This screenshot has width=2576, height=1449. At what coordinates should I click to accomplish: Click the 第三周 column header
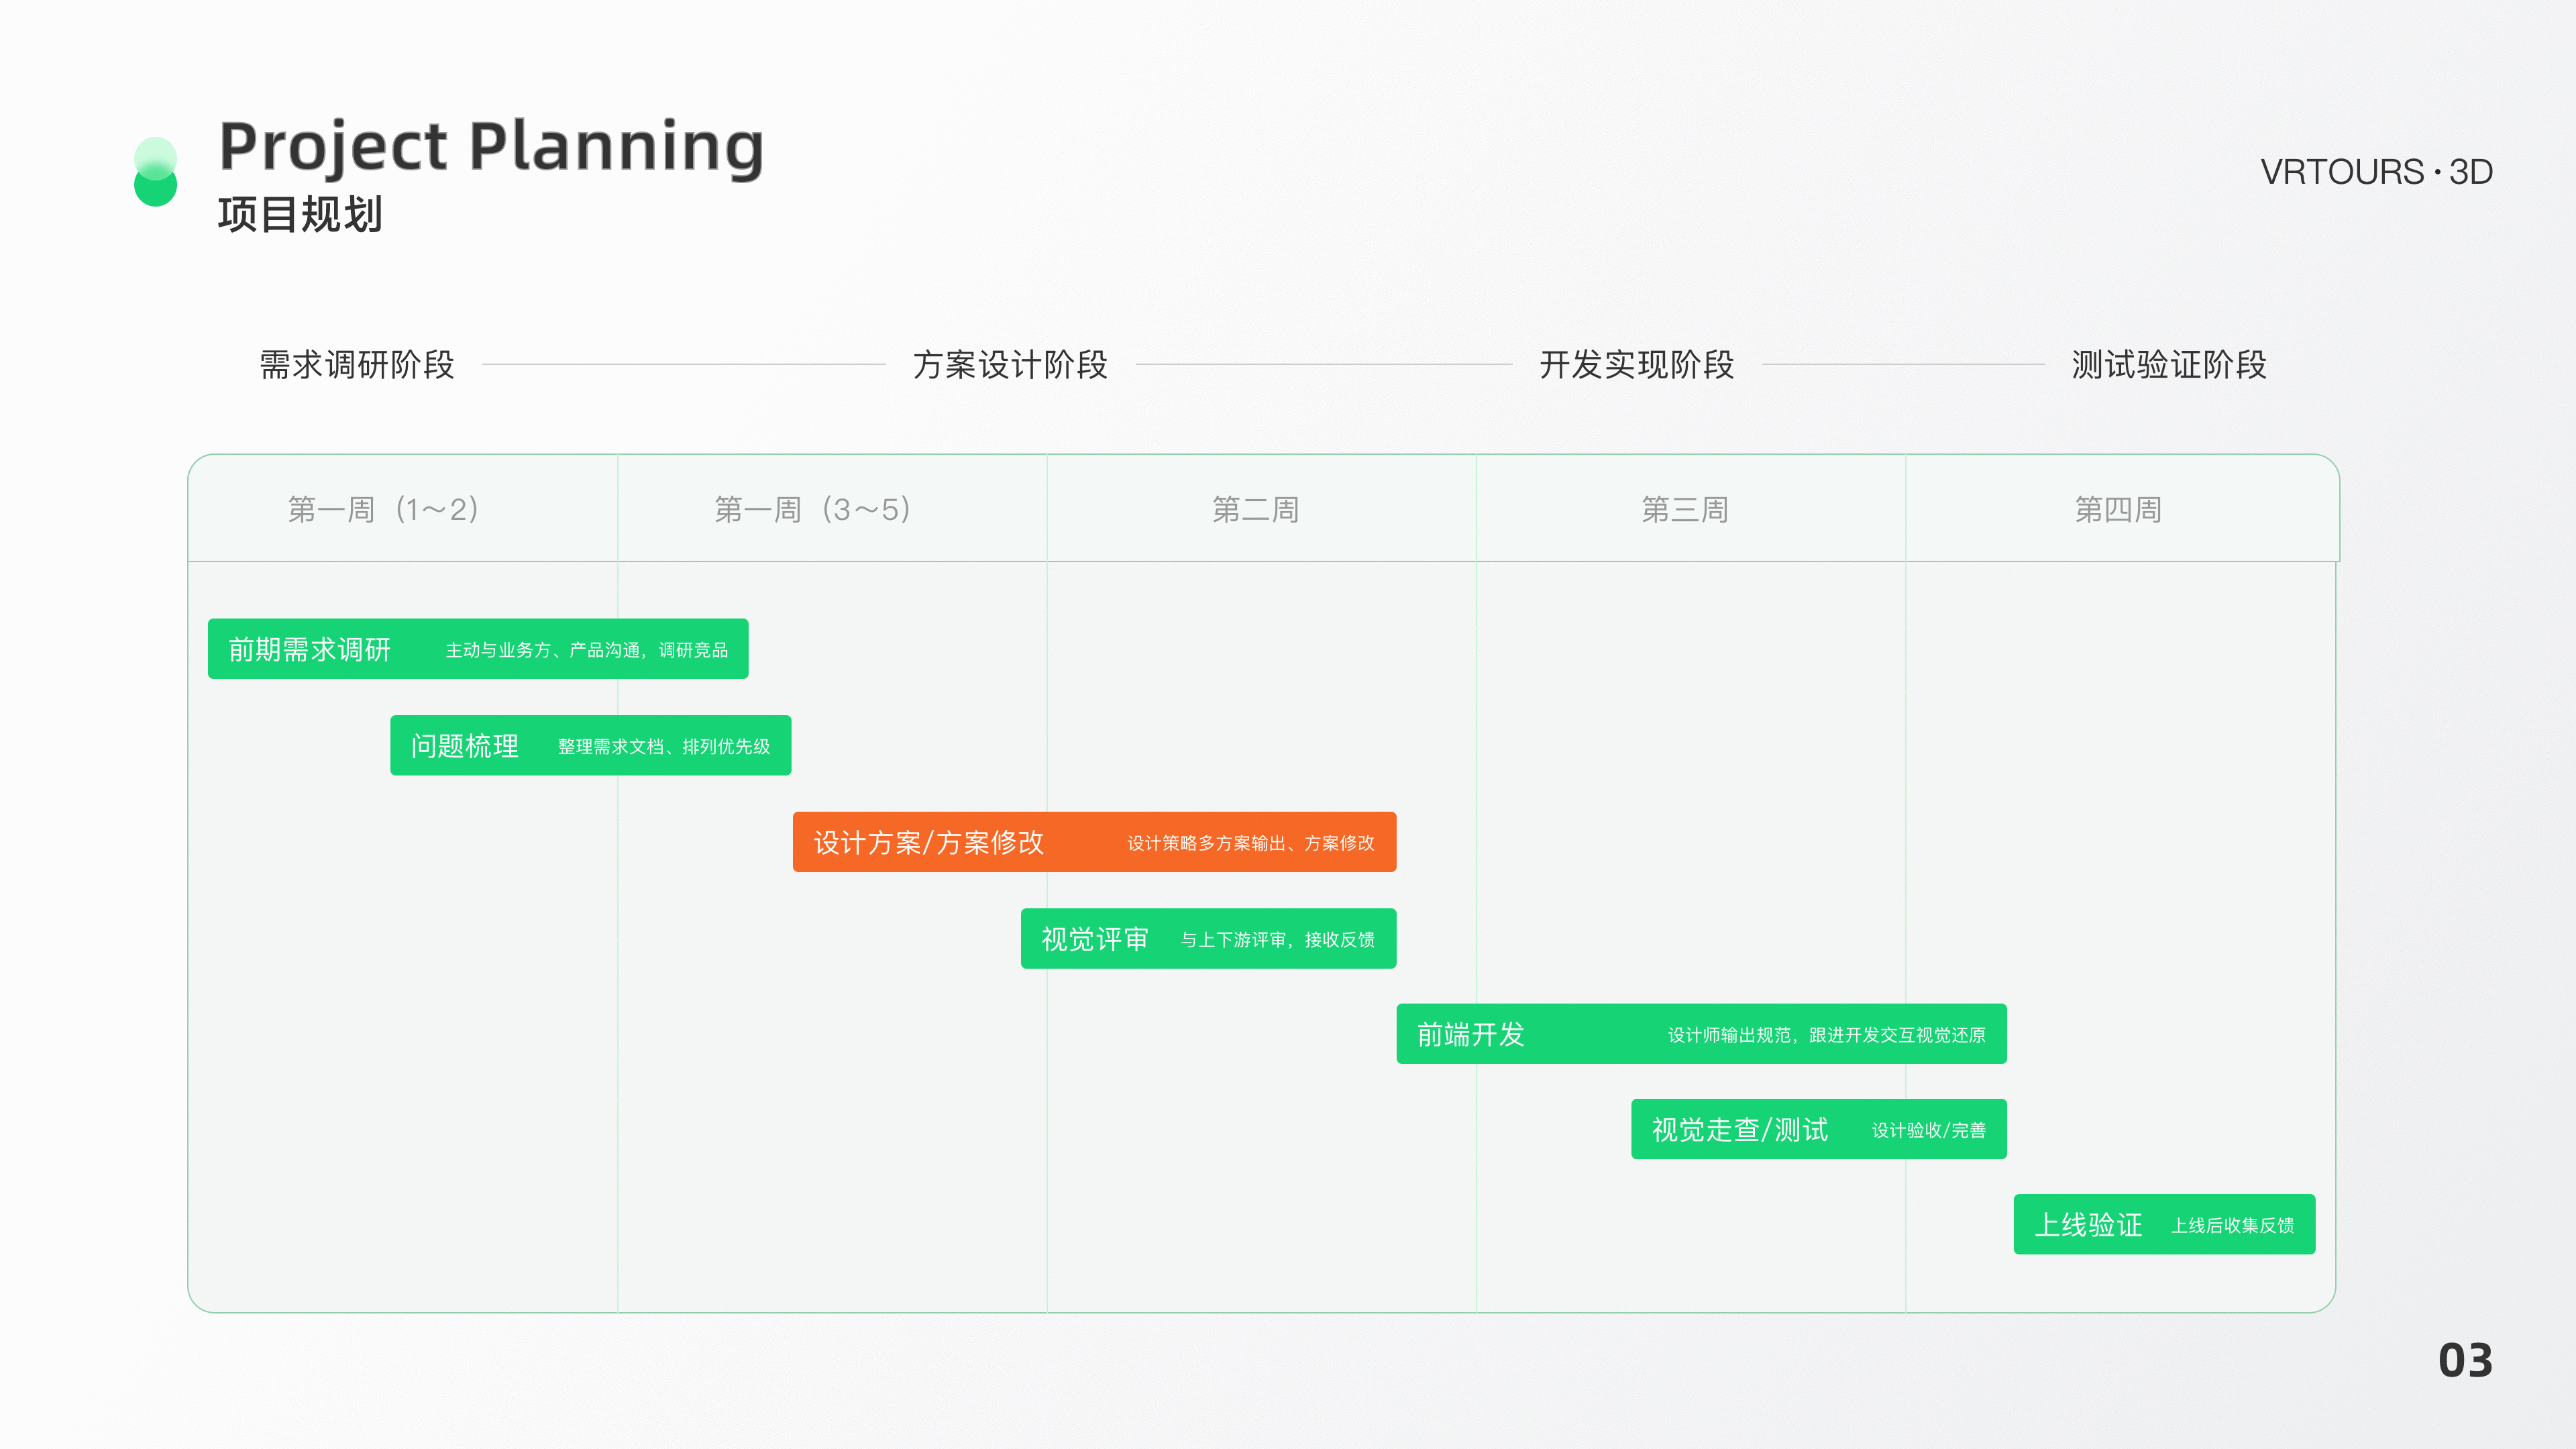(x=1685, y=509)
